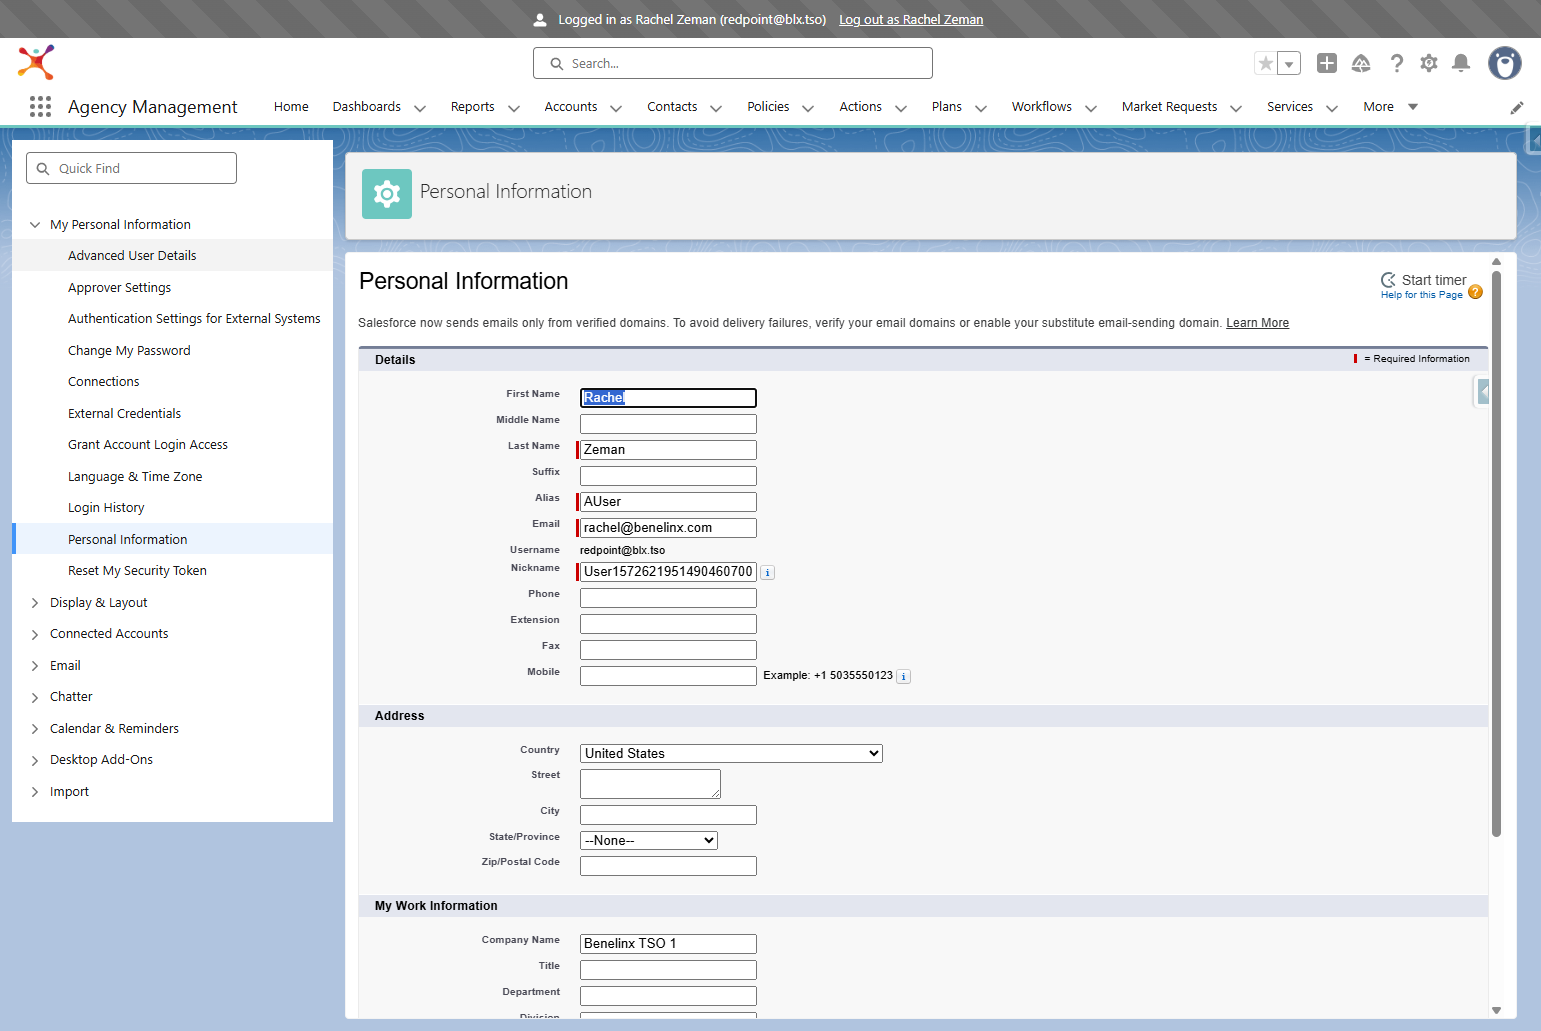Click the Nickname info icon
Image resolution: width=1541 pixels, height=1031 pixels.
(x=767, y=573)
